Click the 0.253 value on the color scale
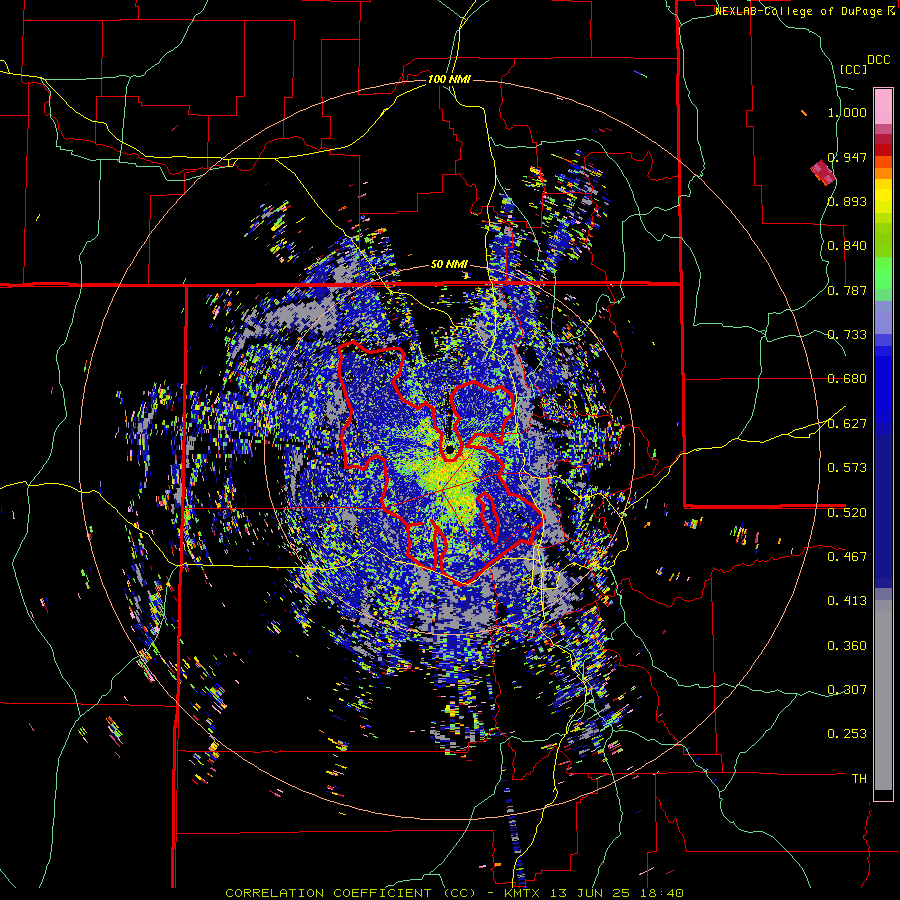The image size is (900, 900). coord(847,734)
